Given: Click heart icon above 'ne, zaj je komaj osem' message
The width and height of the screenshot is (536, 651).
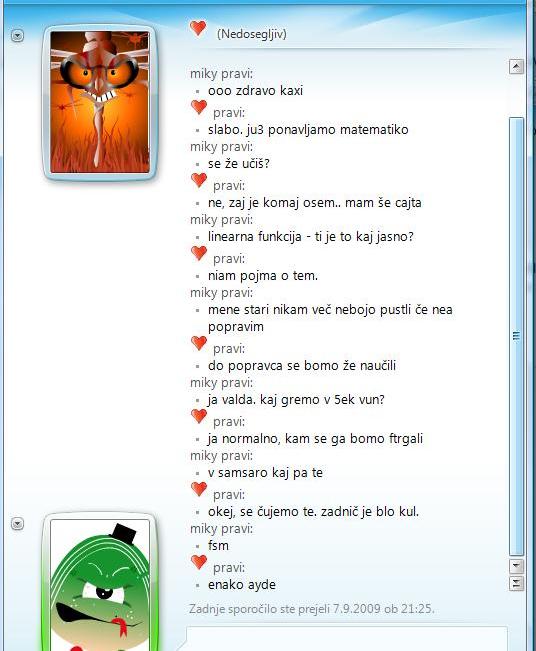Looking at the screenshot, I should click(x=199, y=180).
